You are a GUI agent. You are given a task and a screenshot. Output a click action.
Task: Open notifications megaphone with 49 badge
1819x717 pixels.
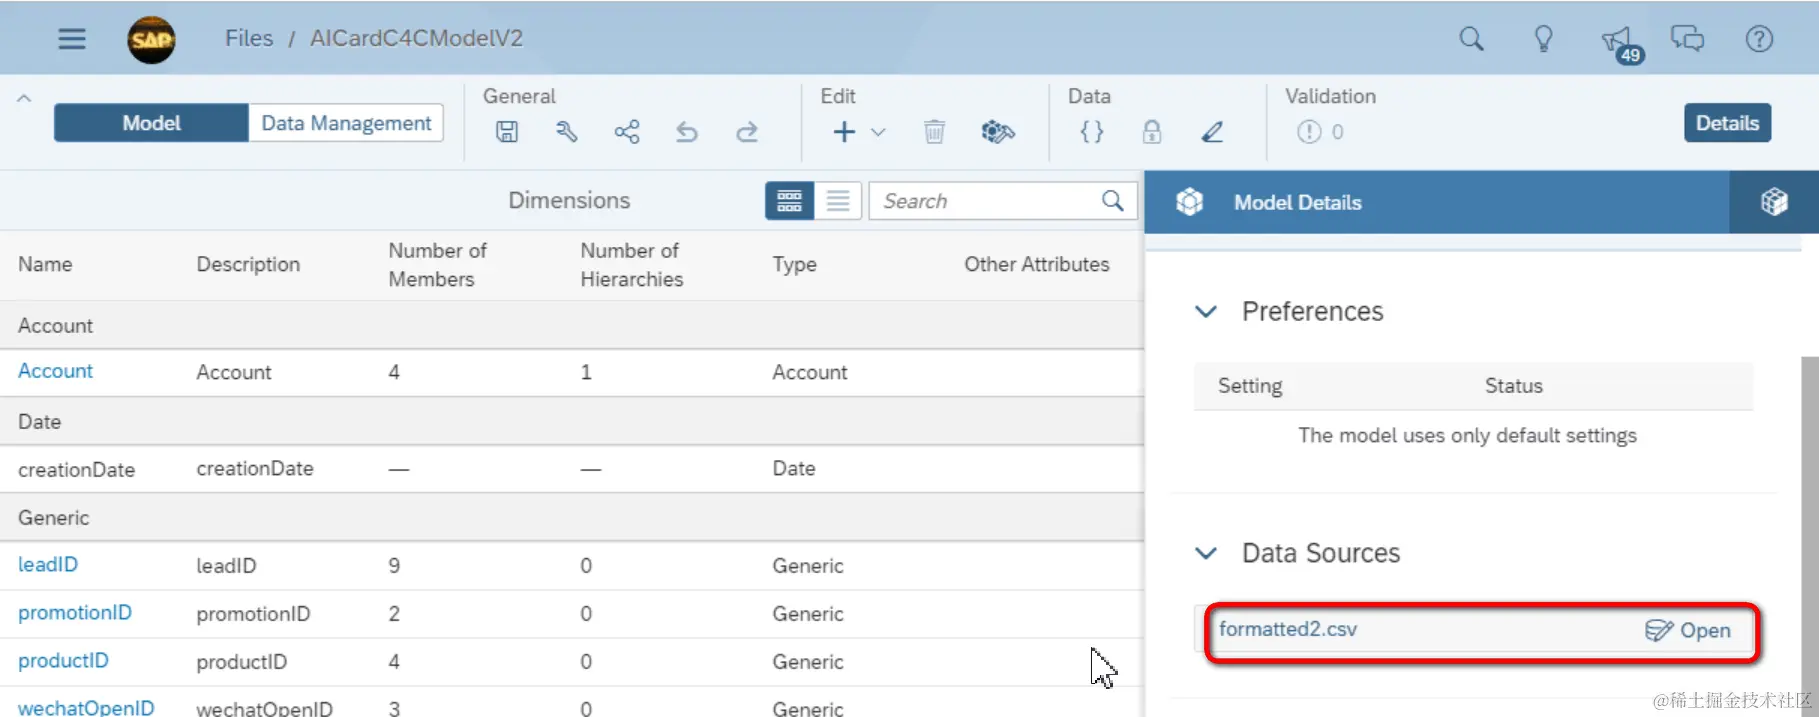point(1621,43)
